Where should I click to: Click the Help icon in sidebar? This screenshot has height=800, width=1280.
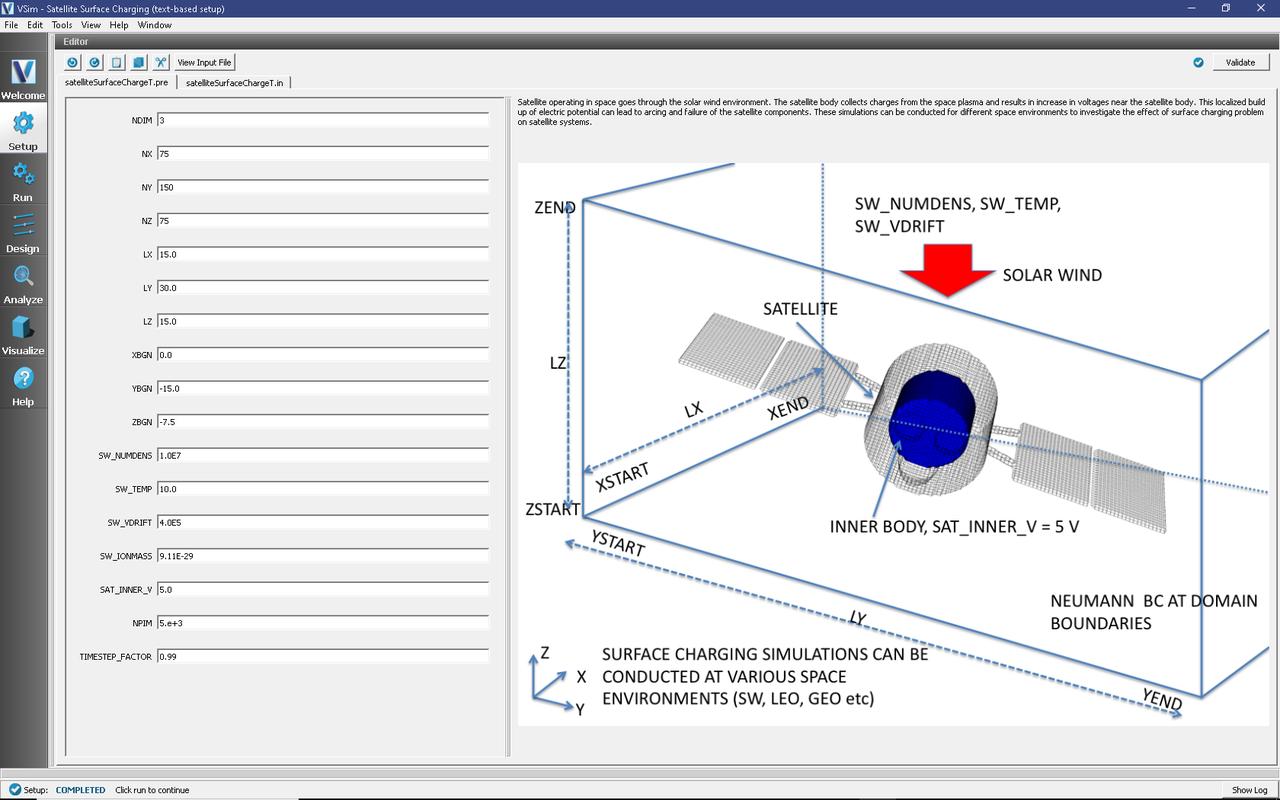pos(23,385)
